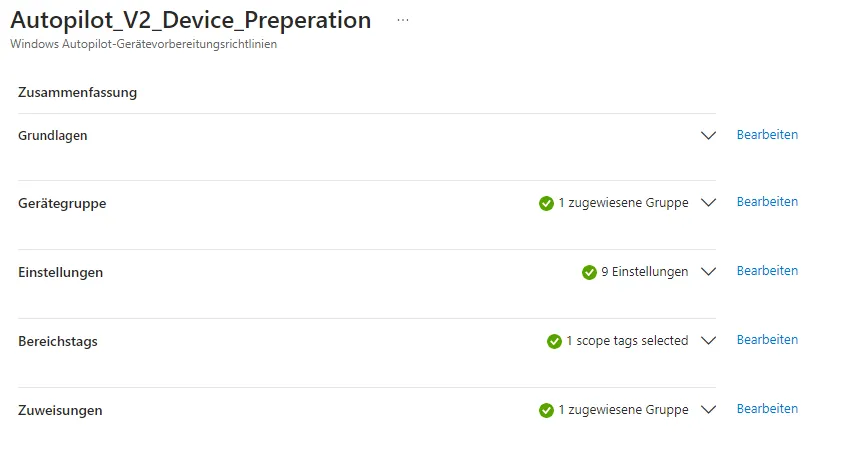This screenshot has width=843, height=466.
Task: Click green checkmark next to 9 Einstellungen
Action: [x=589, y=272]
